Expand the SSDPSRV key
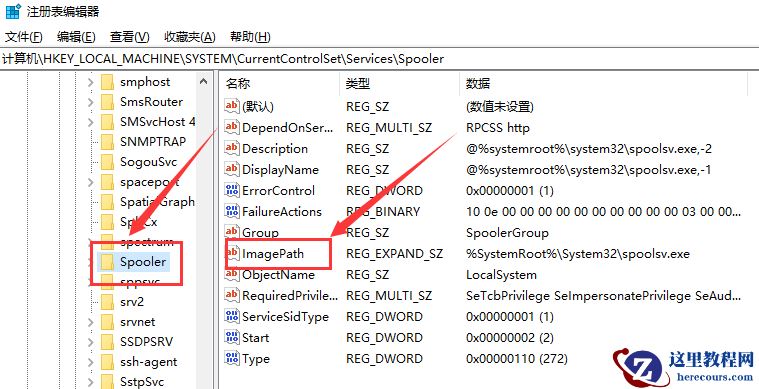 point(91,342)
